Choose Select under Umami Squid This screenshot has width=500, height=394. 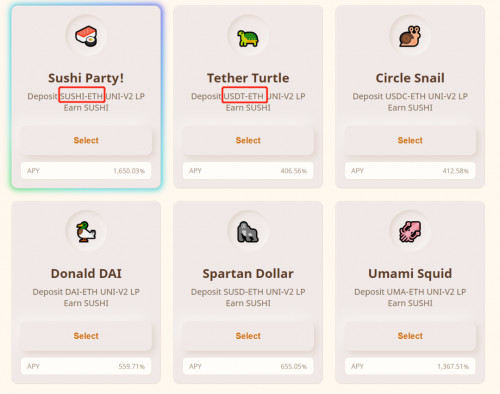click(x=410, y=336)
